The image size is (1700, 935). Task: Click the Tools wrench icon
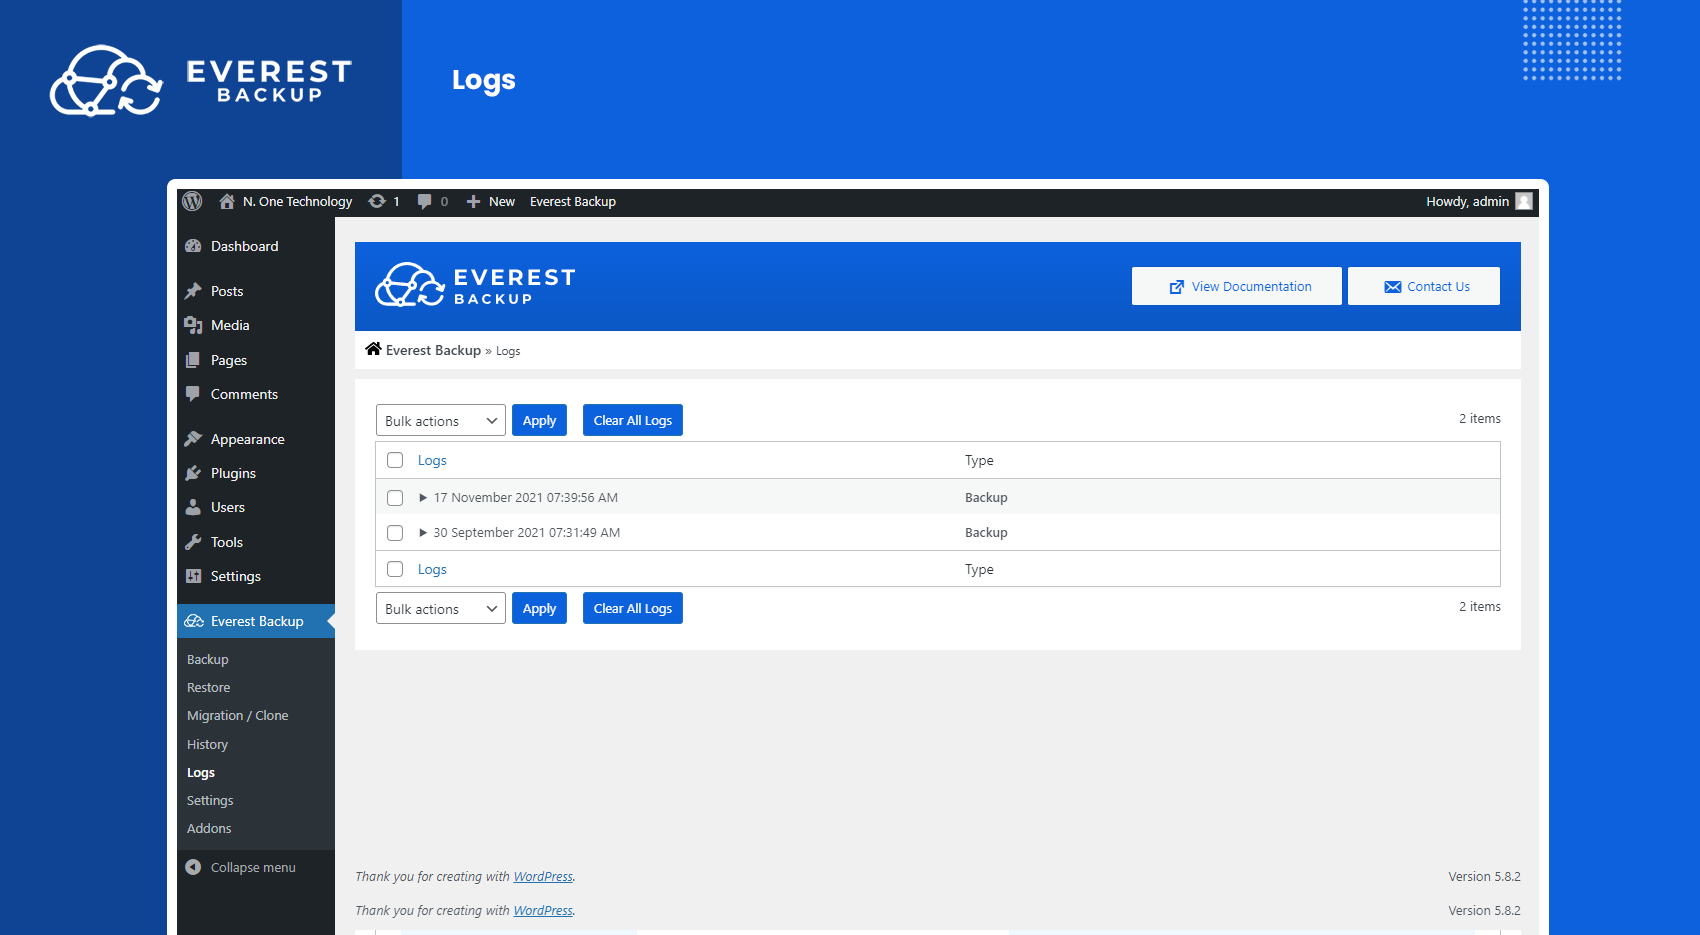[x=193, y=542]
